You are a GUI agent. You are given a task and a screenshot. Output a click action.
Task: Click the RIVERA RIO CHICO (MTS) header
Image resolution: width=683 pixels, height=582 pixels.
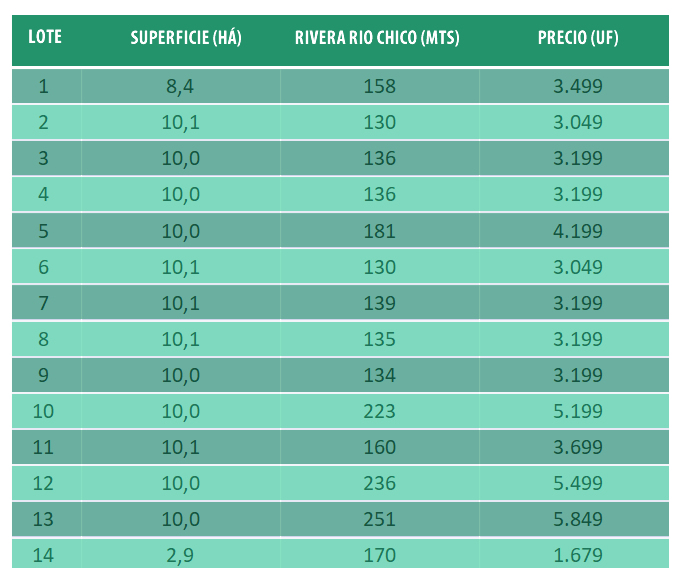click(377, 38)
